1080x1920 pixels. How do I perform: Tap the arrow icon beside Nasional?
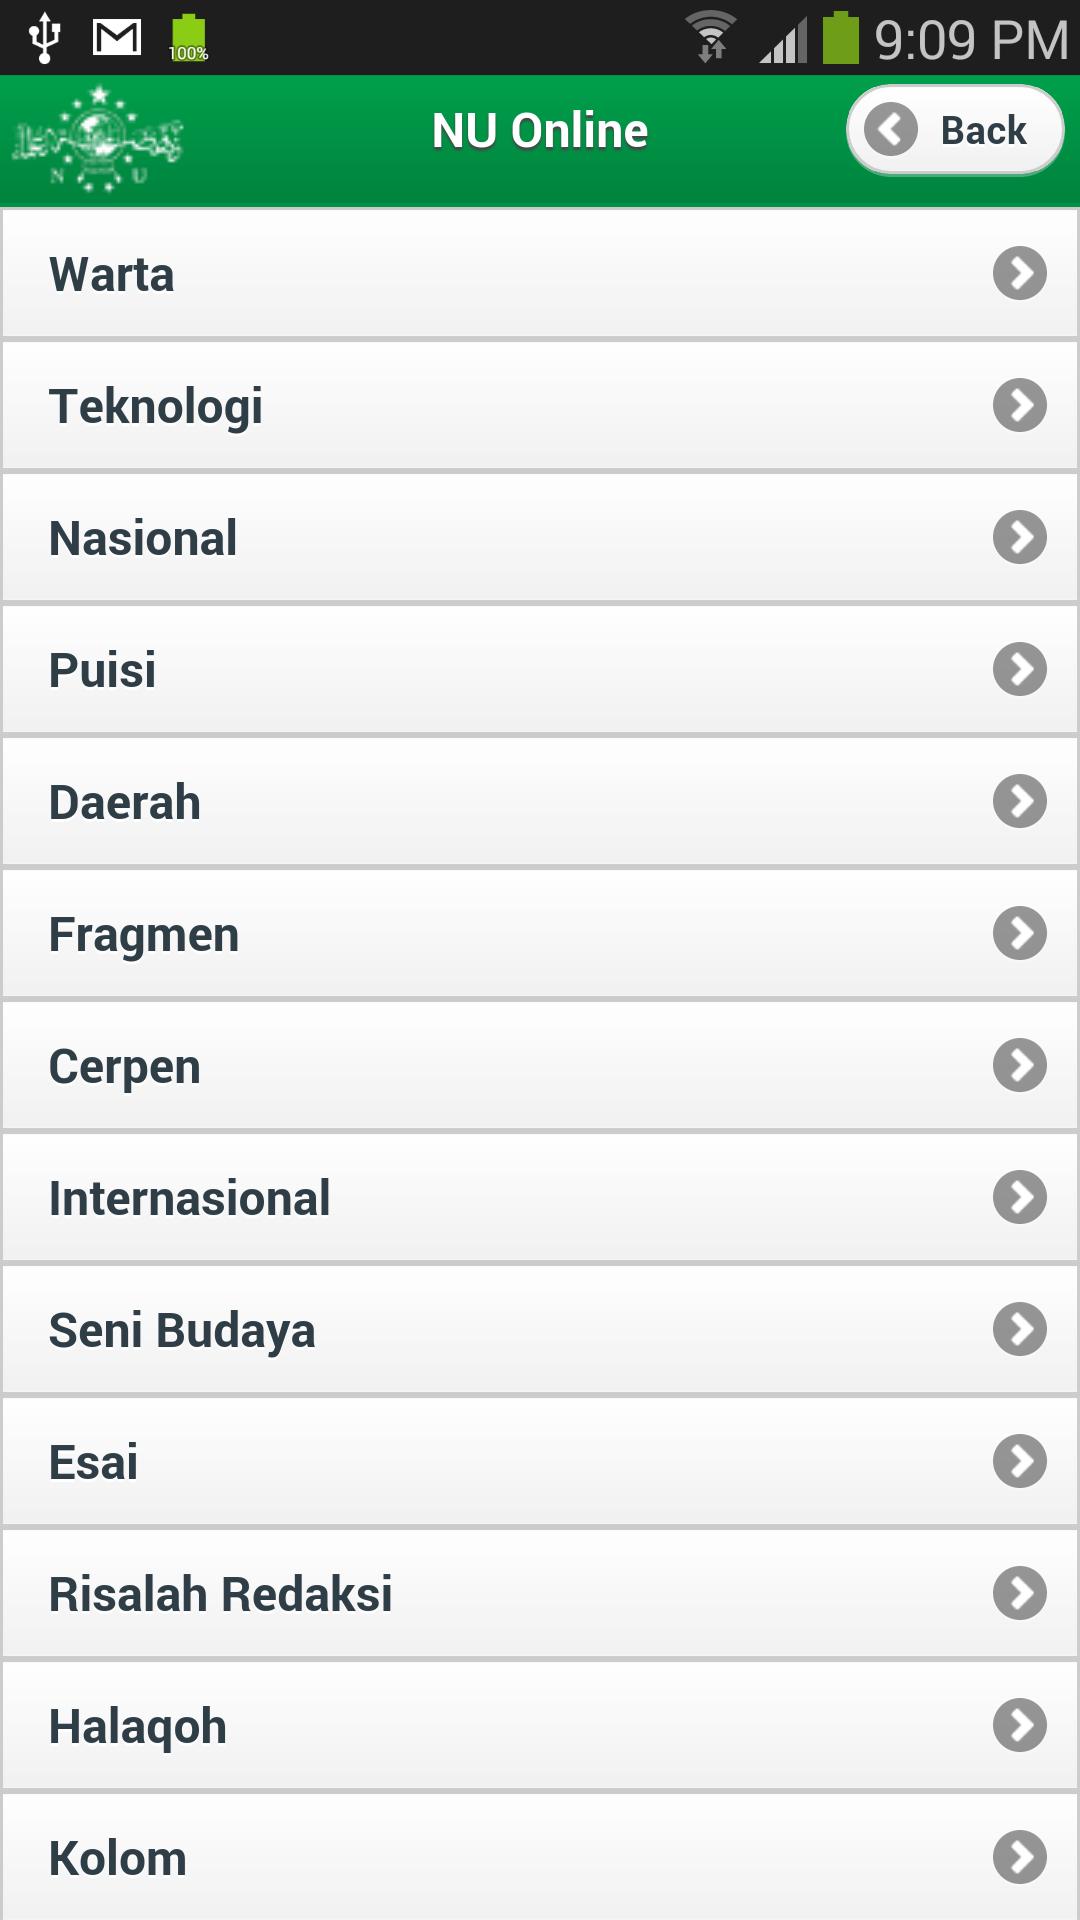click(x=1019, y=538)
